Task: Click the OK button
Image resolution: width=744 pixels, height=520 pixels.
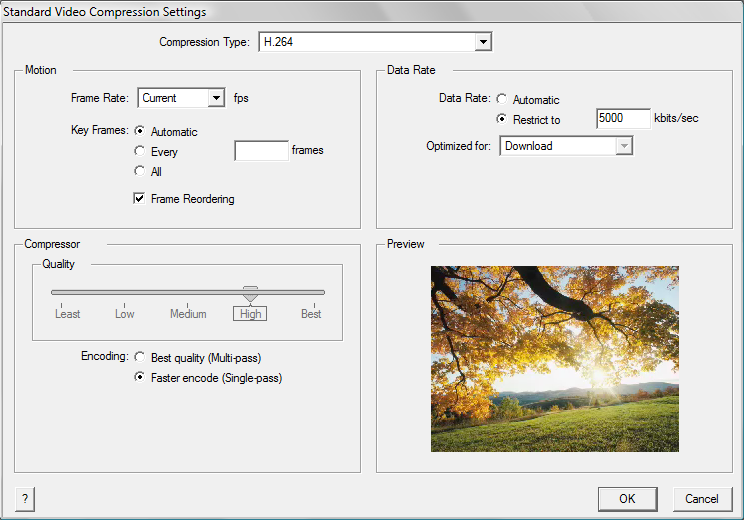Action: pyautogui.click(x=627, y=499)
